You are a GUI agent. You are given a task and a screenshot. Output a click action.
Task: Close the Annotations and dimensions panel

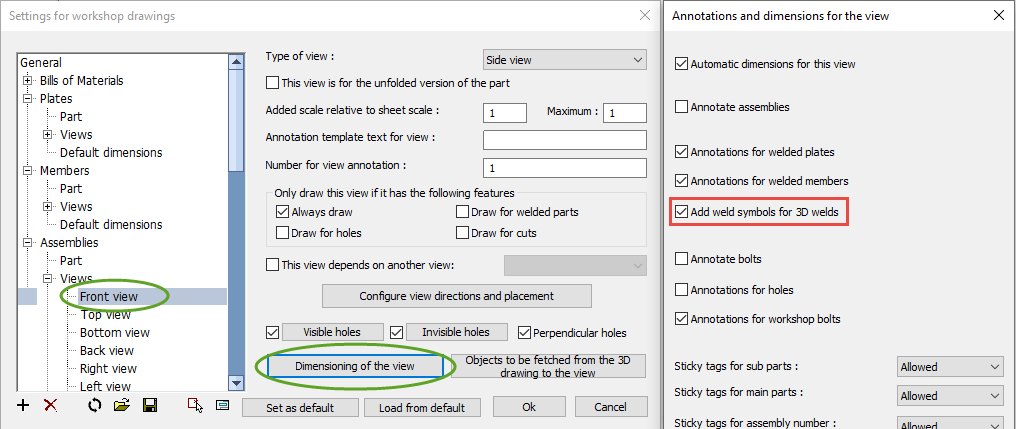[997, 15]
